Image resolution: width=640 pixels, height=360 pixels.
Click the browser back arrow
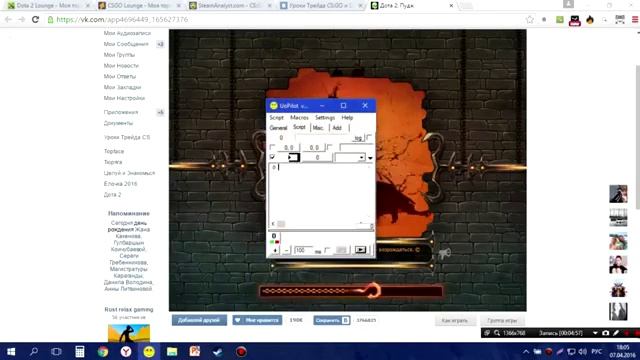(x=8, y=20)
